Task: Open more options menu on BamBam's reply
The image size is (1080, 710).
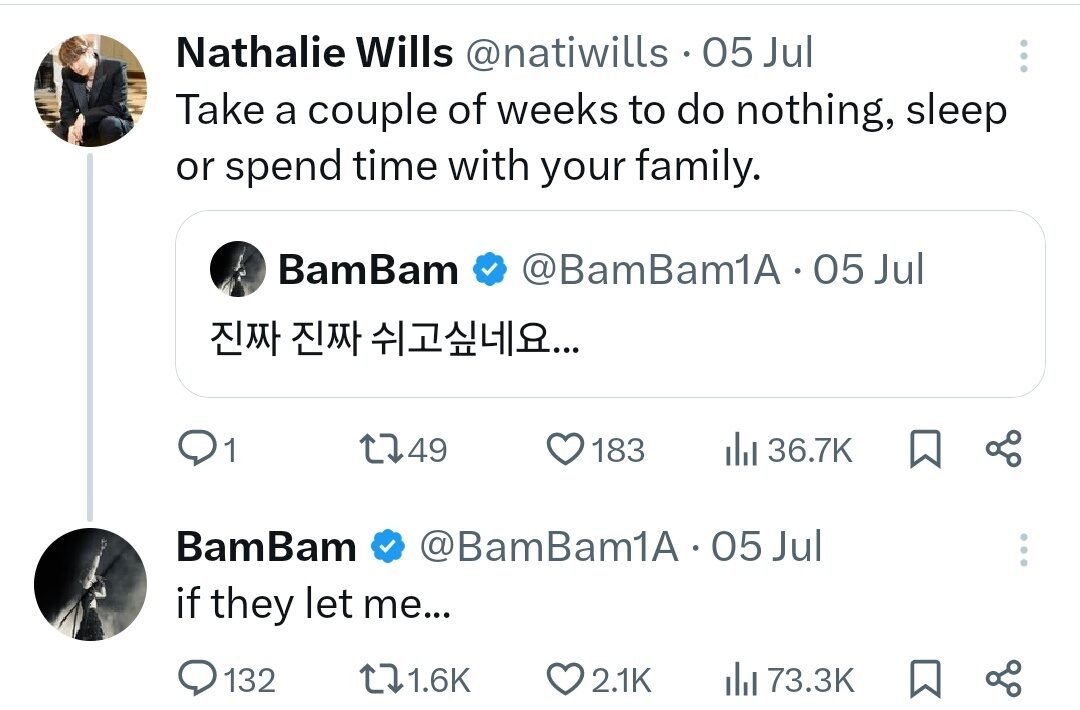Action: point(1023,549)
